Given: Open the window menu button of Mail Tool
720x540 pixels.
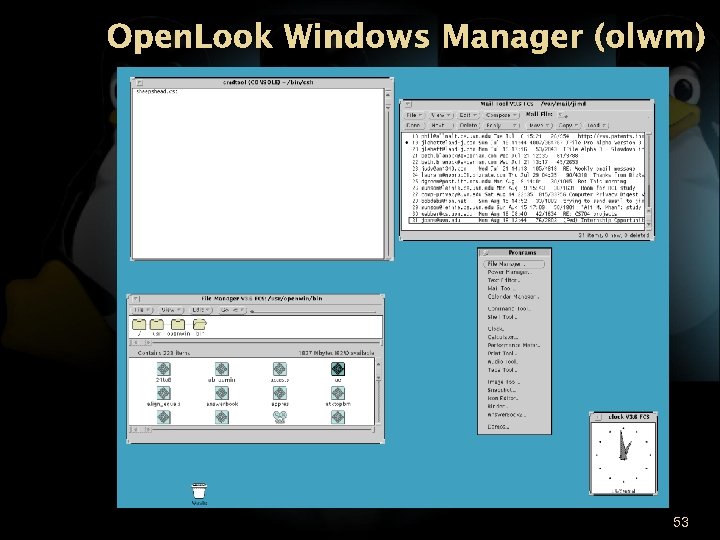Looking at the screenshot, I should (408, 104).
